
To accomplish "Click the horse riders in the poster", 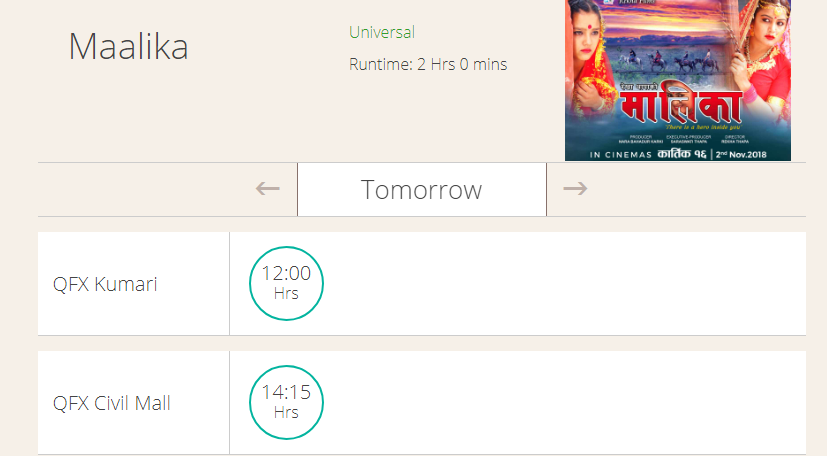I will [670, 60].
